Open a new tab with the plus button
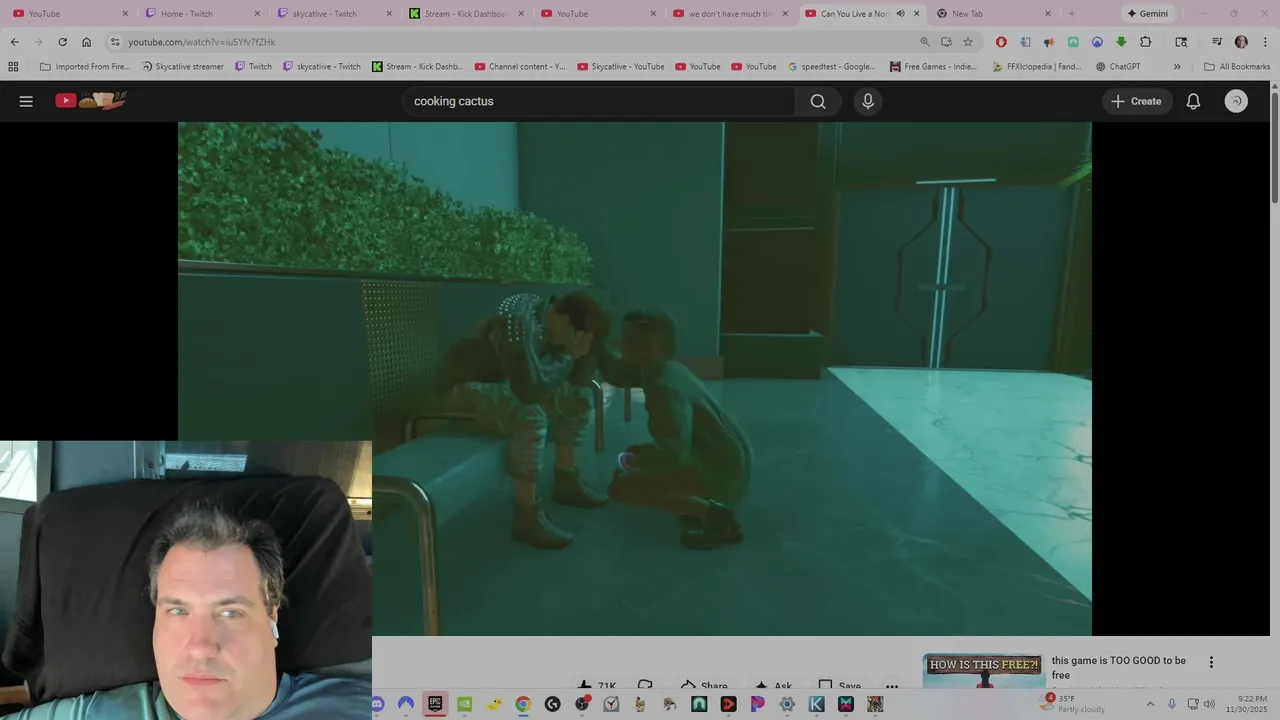Viewport: 1280px width, 720px height. pos(1072,14)
